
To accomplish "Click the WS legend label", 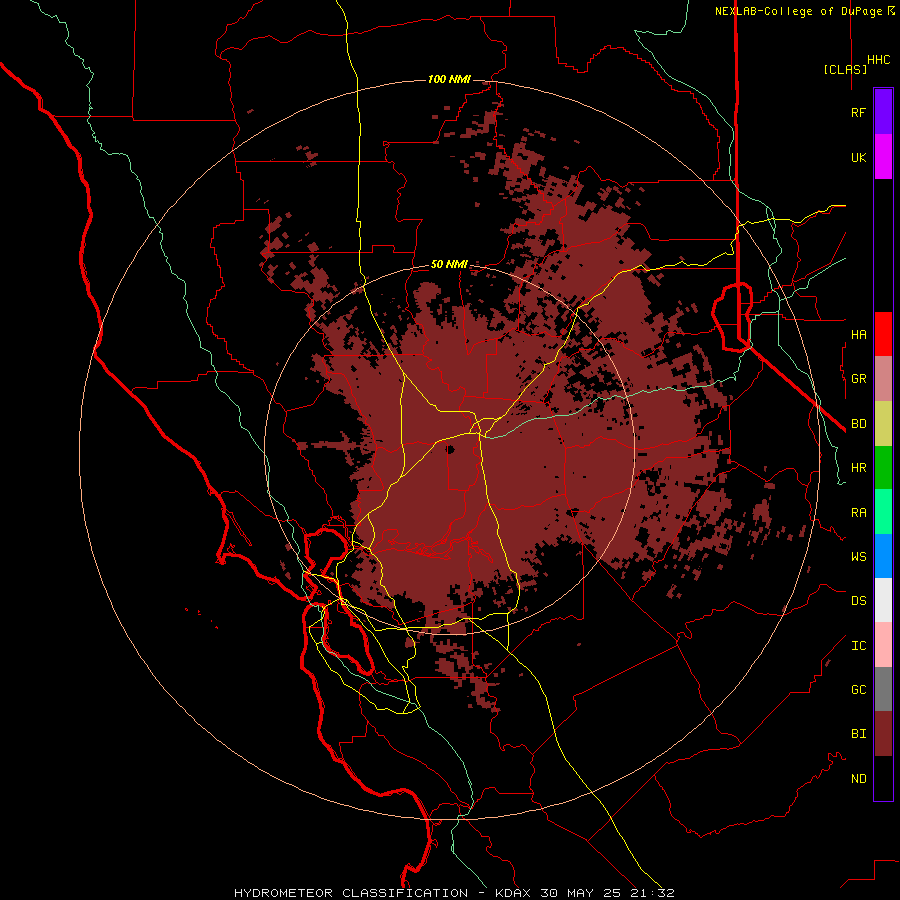I will 858,556.
